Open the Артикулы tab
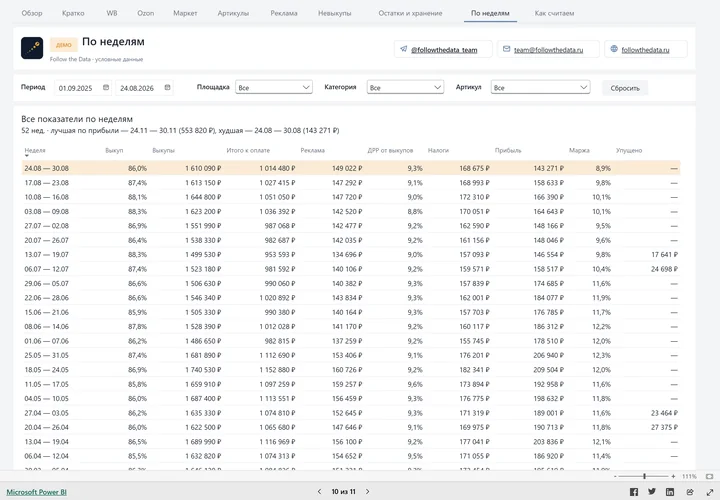The height and width of the screenshot is (500, 720). coord(233,13)
